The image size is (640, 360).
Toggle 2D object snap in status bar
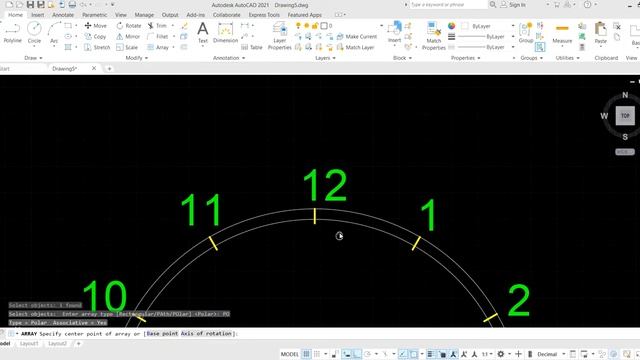(x=414, y=354)
